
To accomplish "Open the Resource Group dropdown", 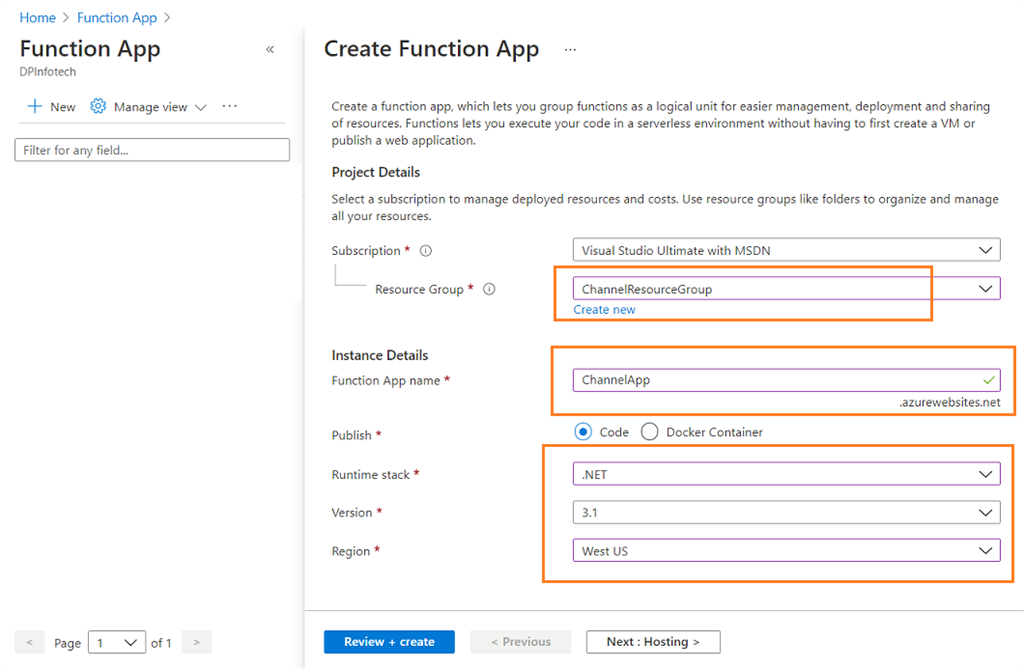I will point(986,289).
